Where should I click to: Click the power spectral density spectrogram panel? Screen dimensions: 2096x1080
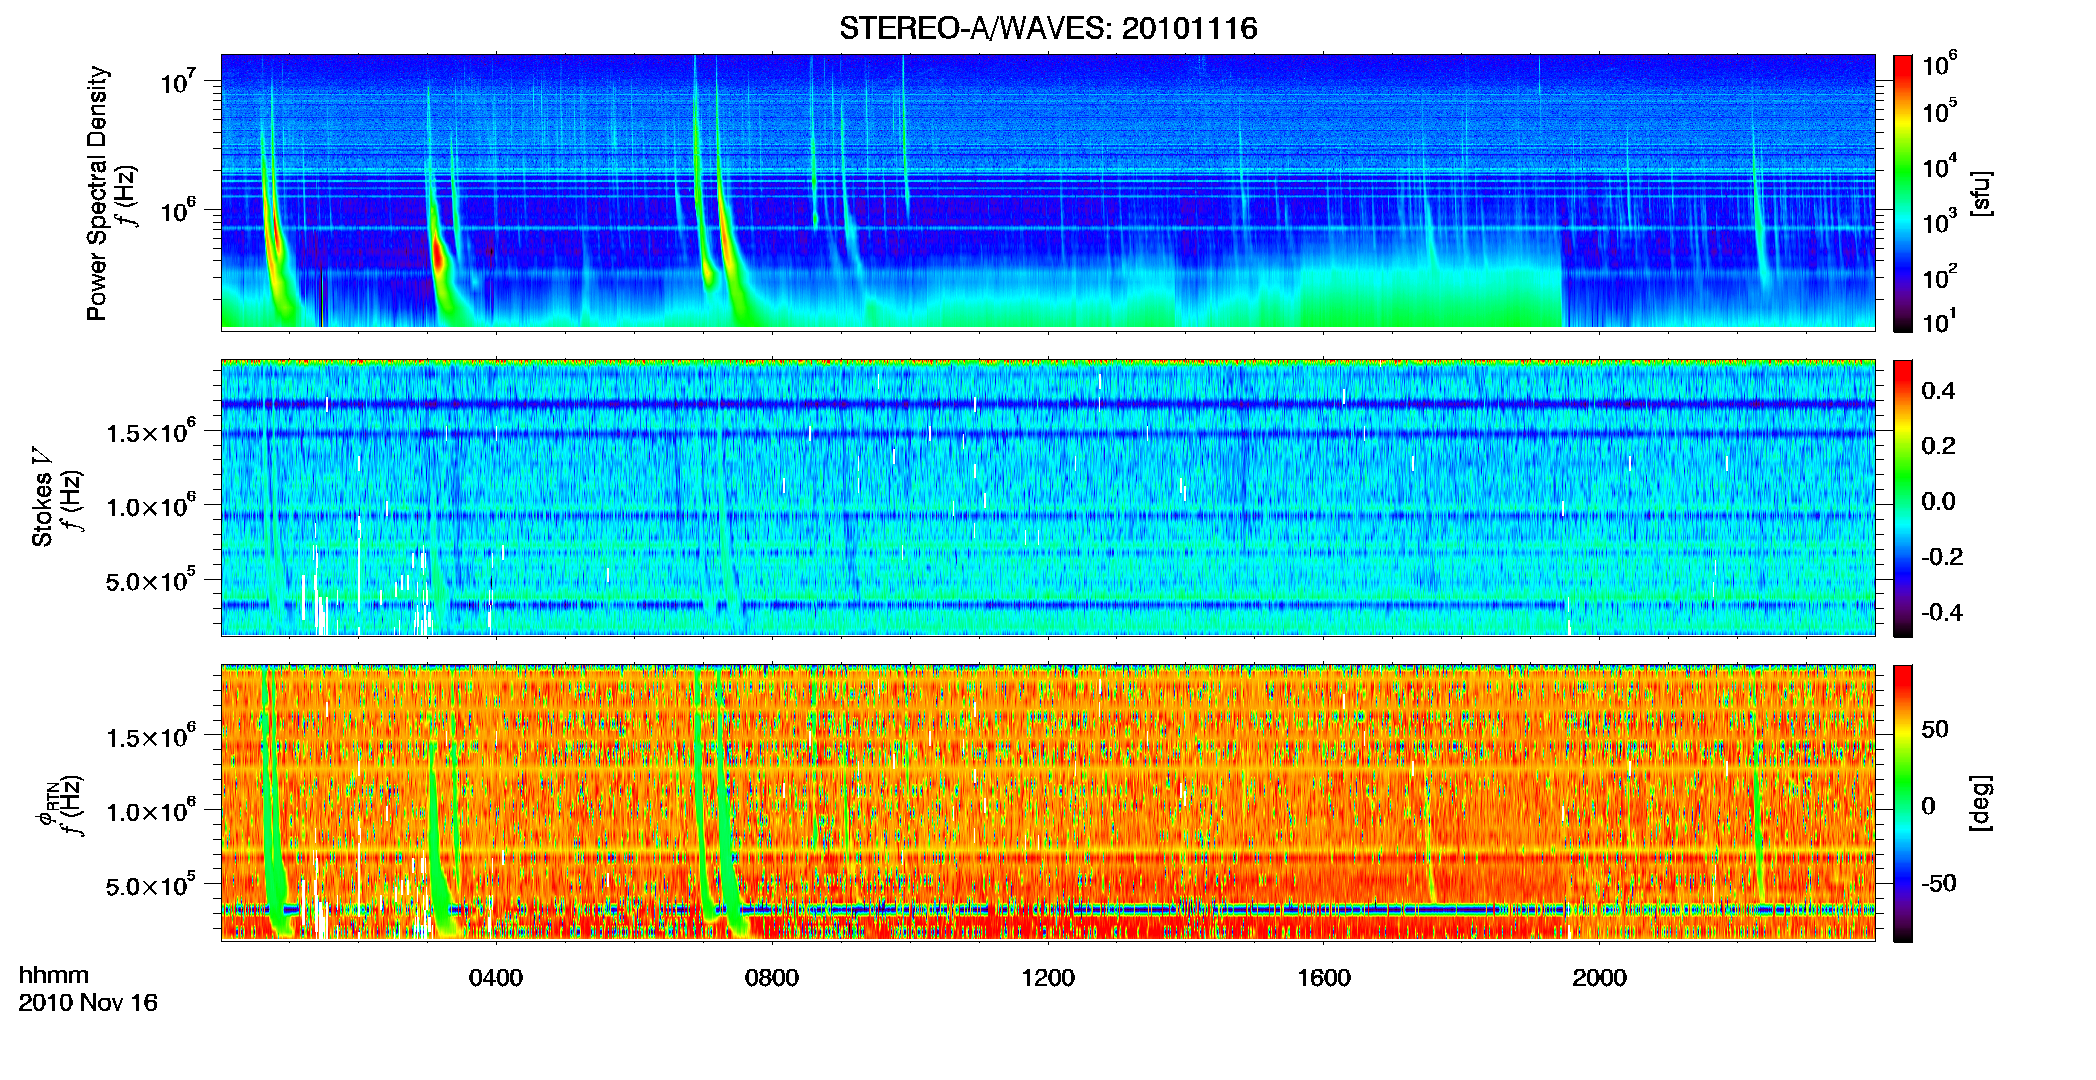pyautogui.click(x=1048, y=192)
